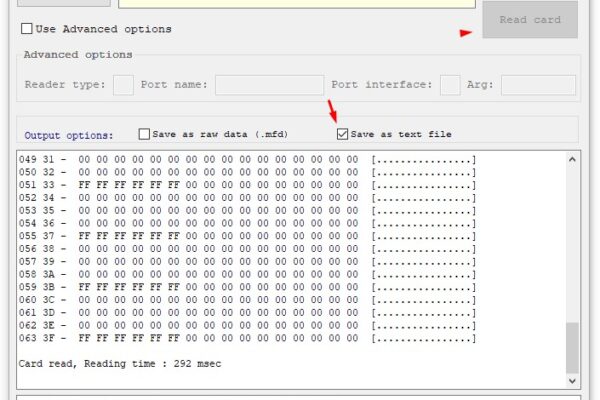This screenshot has width=600, height=400.
Task: Click the 'Card read, Reading time' status line
Action: click(x=120, y=363)
